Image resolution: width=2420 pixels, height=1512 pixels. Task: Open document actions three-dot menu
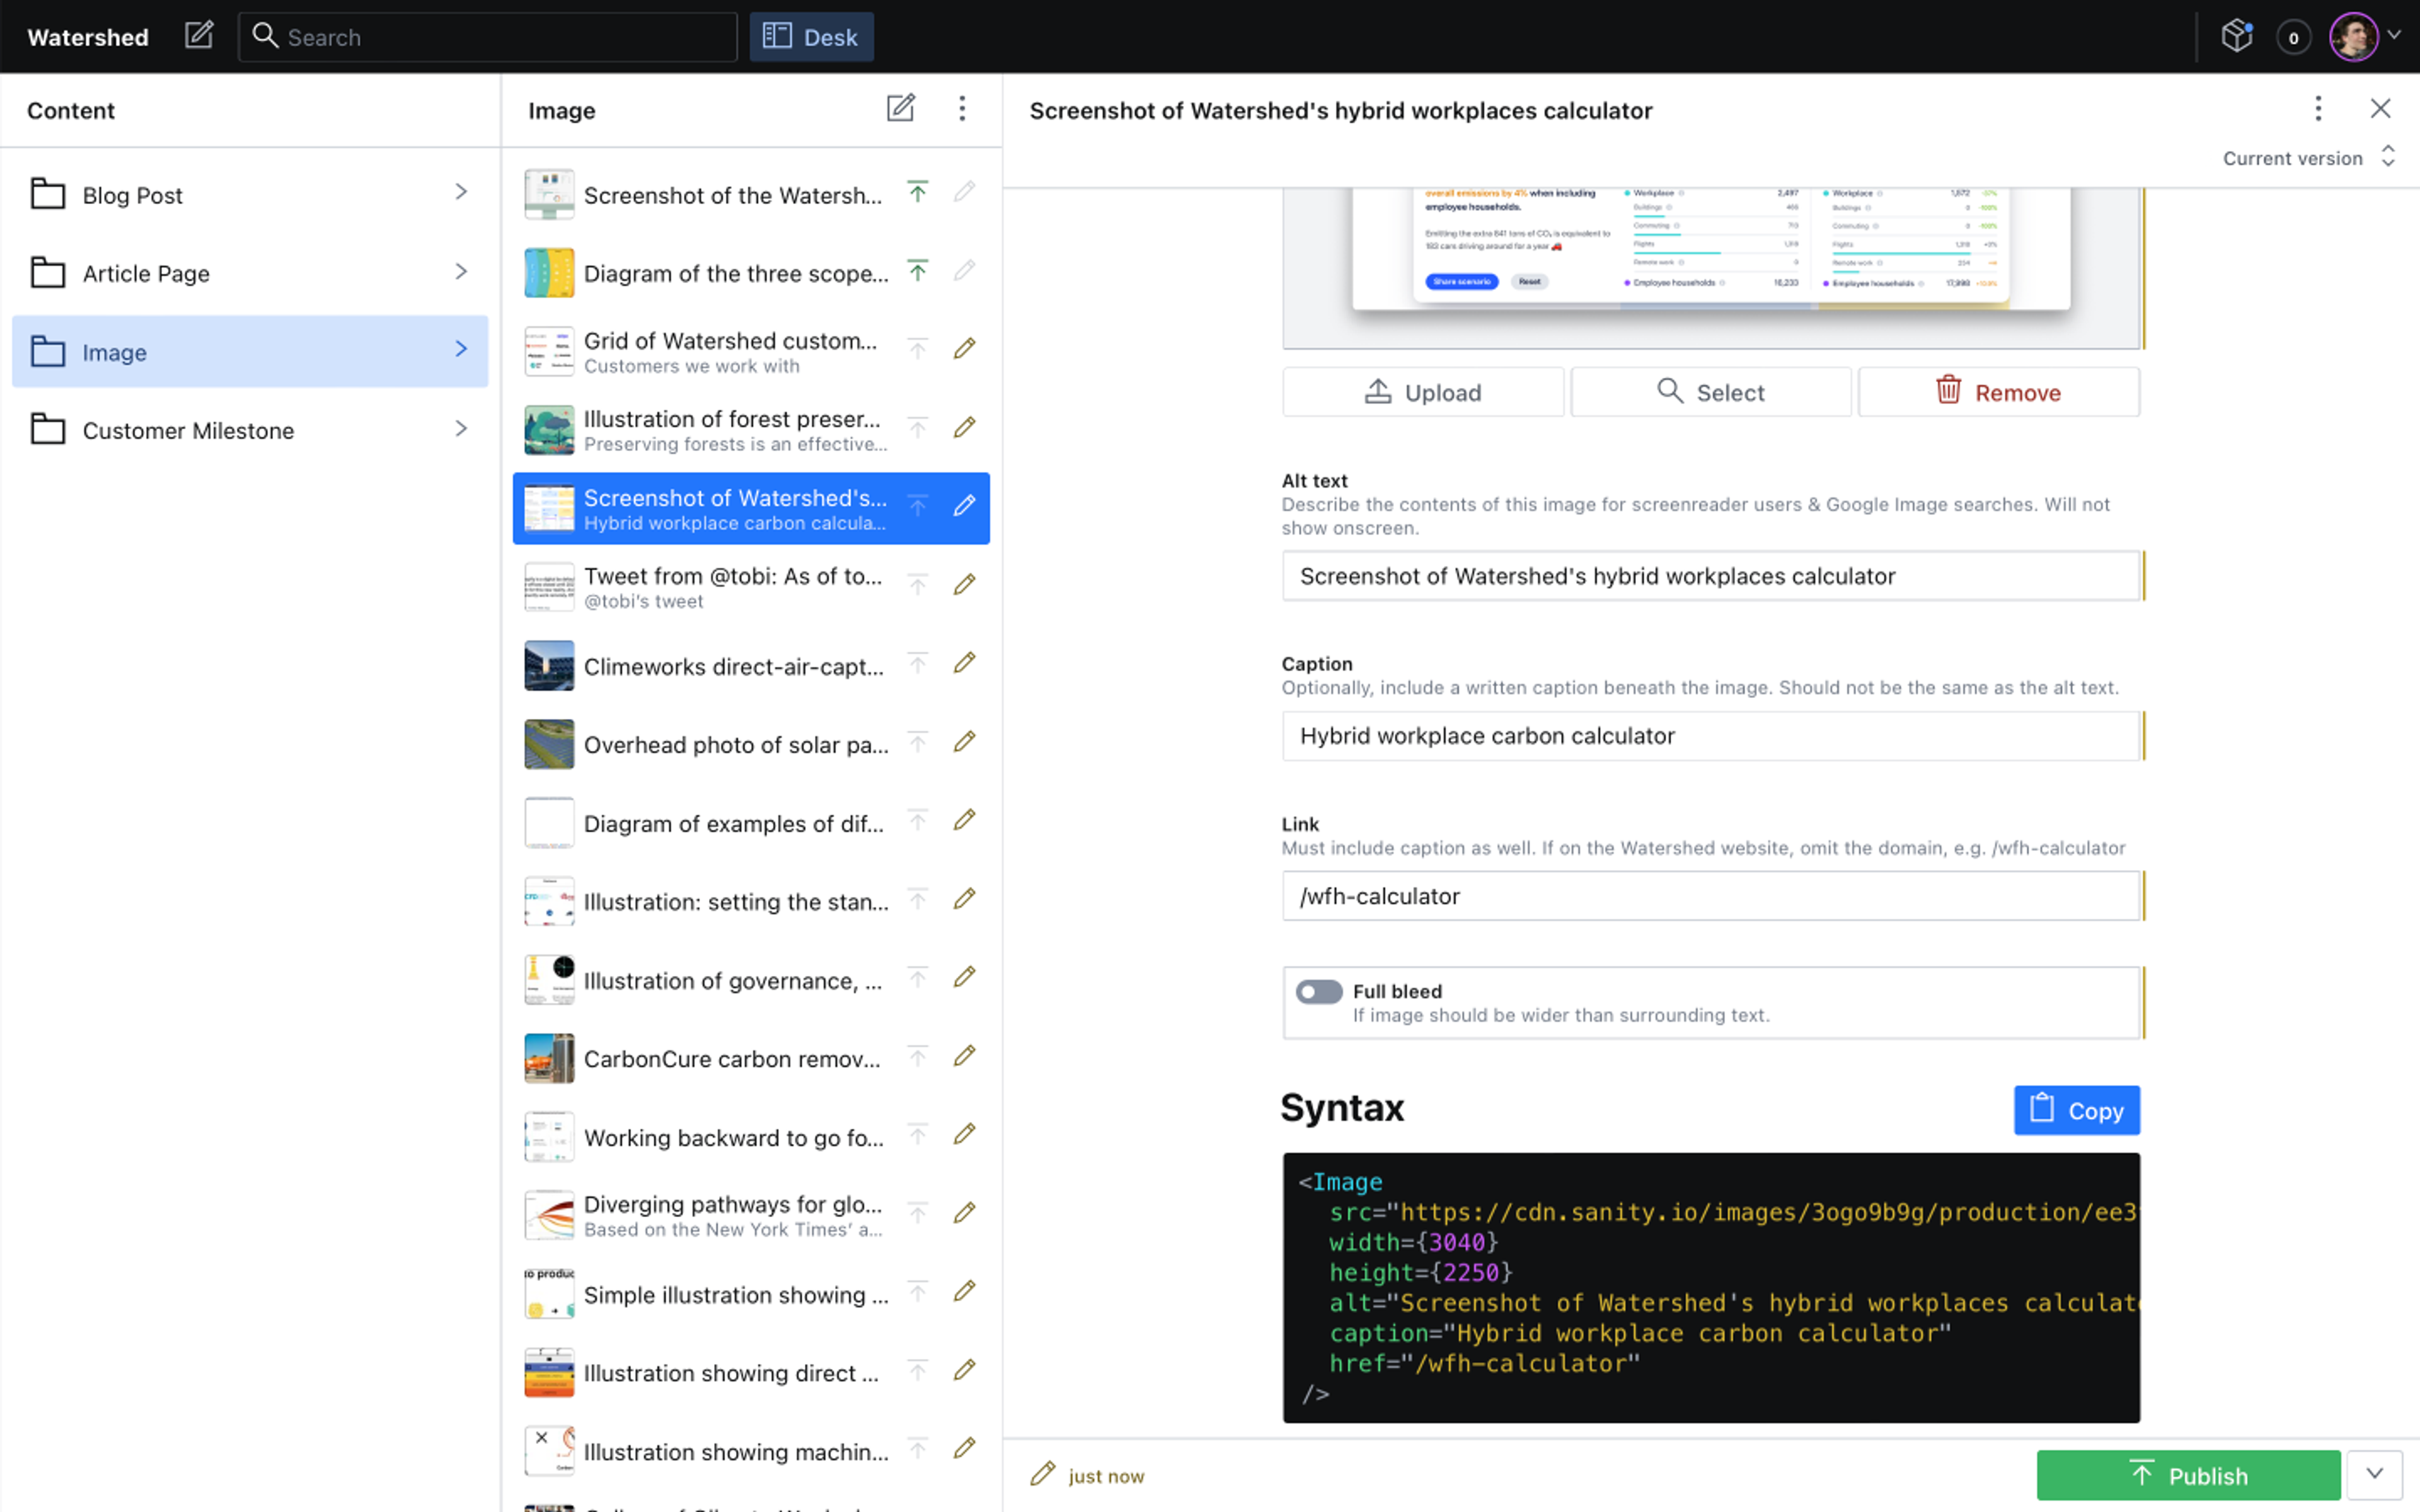click(x=2317, y=109)
